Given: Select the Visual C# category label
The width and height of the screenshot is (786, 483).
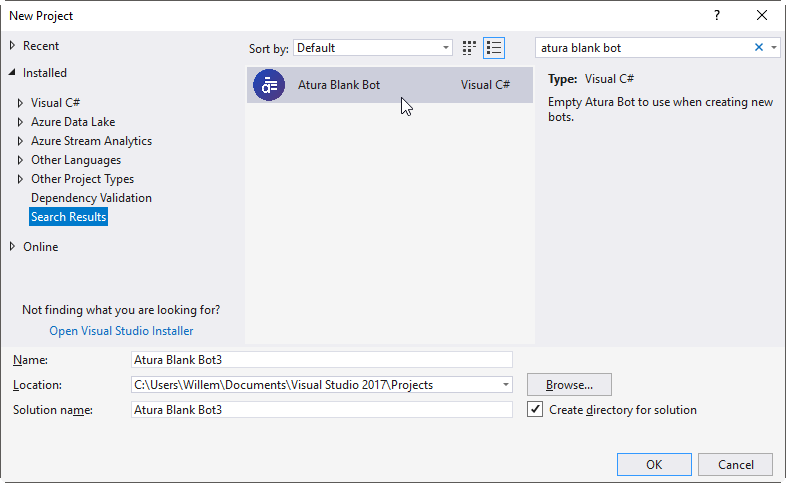Looking at the screenshot, I should point(55,103).
